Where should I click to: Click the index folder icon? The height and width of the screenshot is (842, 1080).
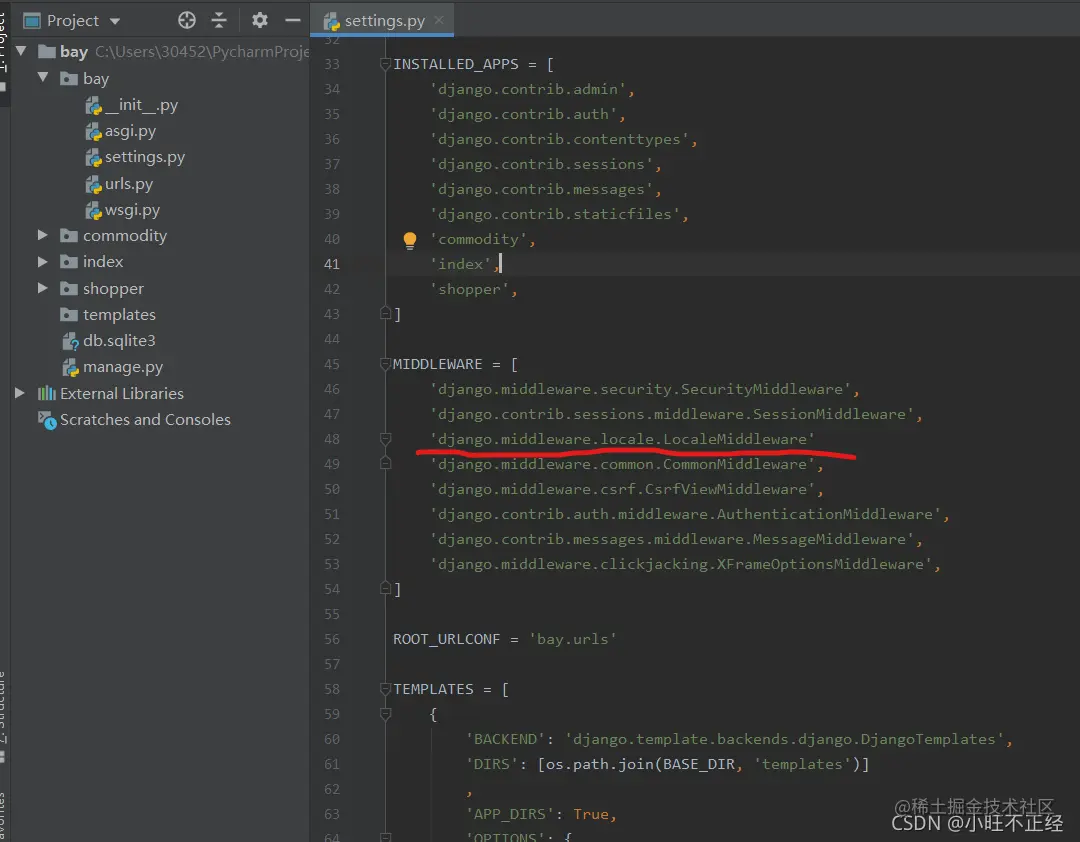[x=69, y=262]
